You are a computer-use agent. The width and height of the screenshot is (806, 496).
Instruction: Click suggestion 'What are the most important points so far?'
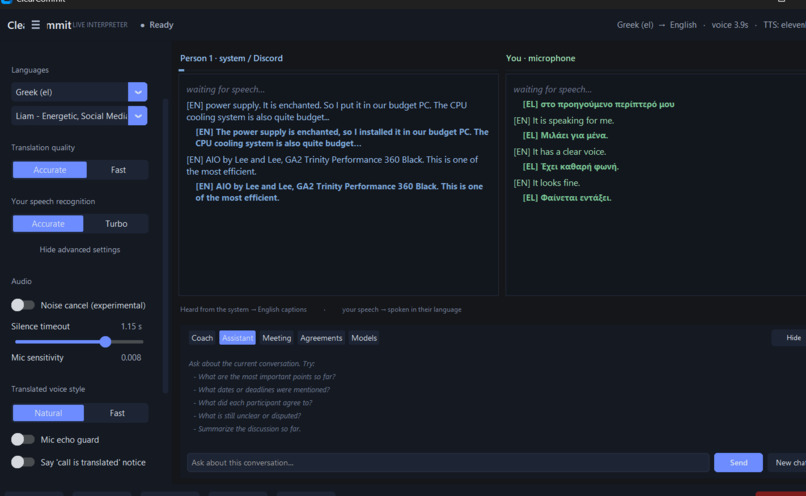[266, 377]
